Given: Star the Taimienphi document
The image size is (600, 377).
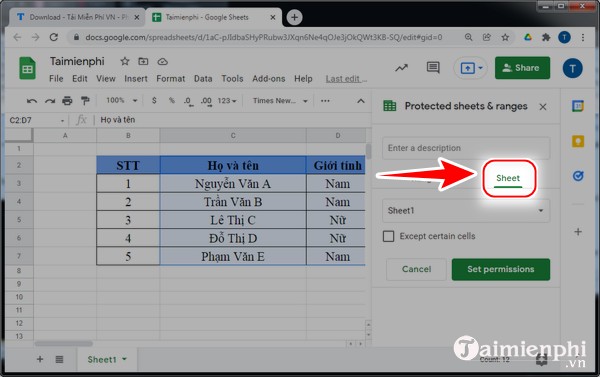Looking at the screenshot, I should click(125, 61).
